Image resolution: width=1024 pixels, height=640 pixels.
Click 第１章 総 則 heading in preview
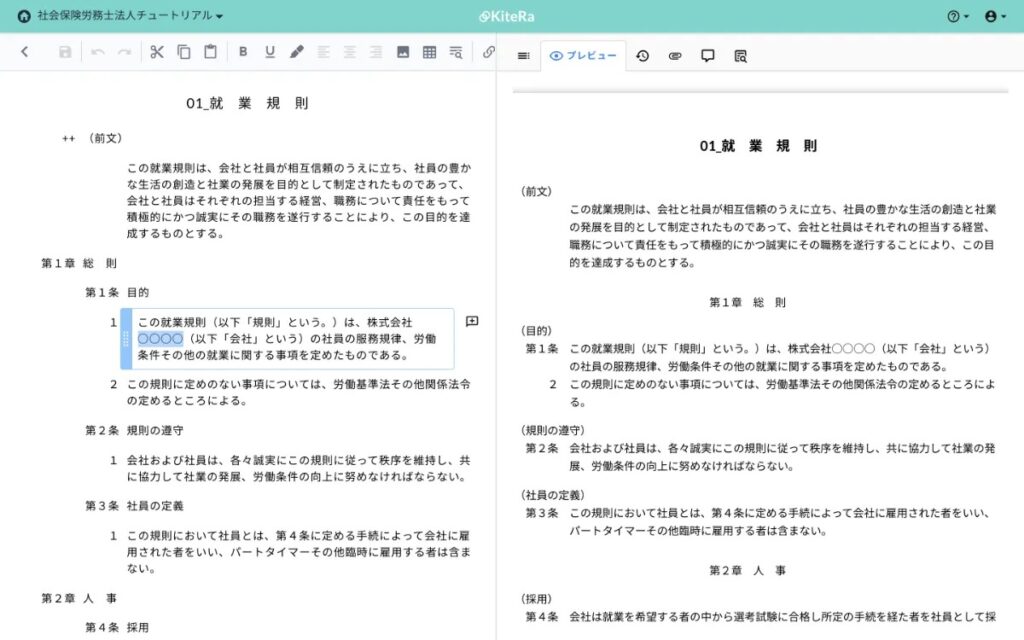pos(748,302)
